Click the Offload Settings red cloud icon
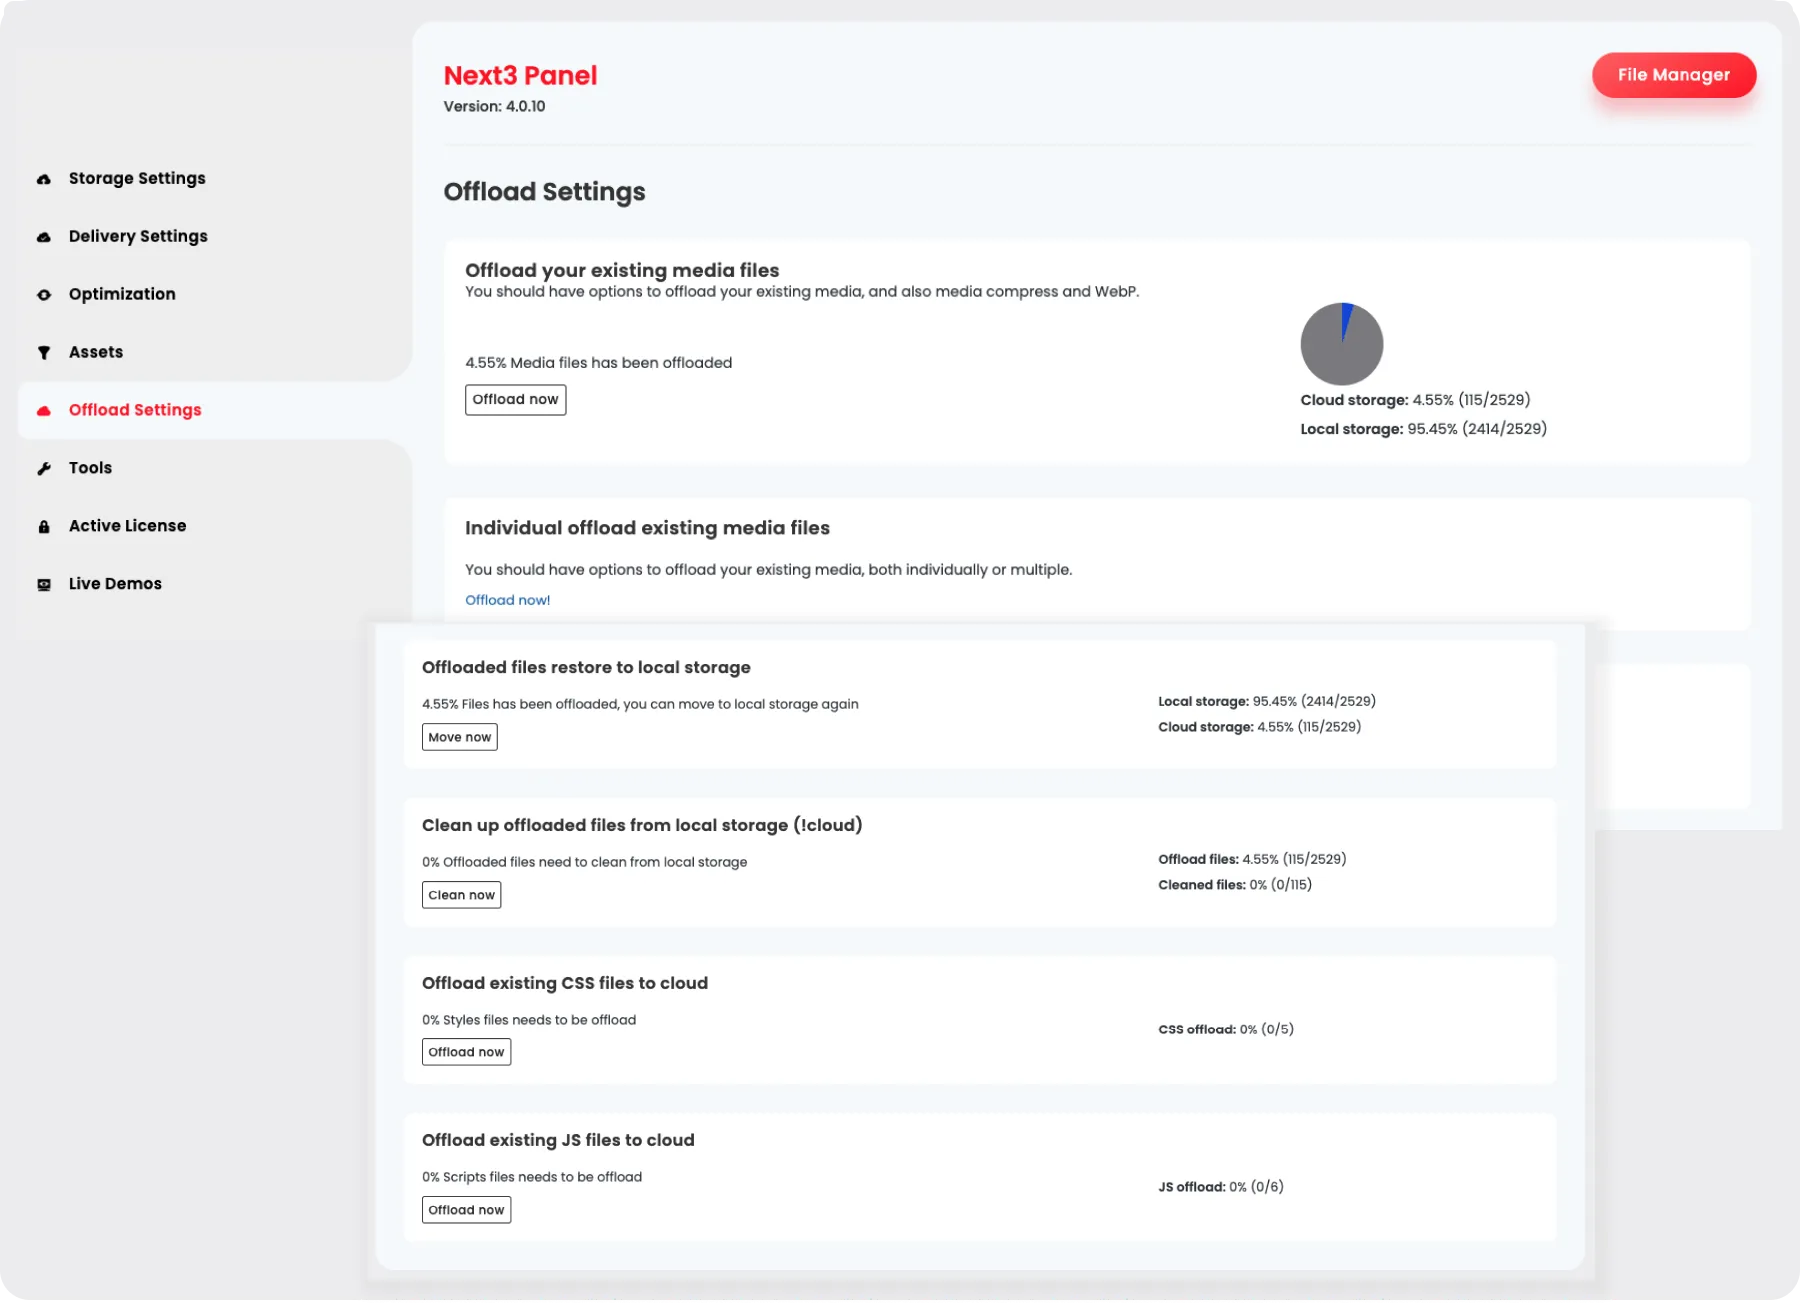Screen dimensions: 1800x1305 [x=44, y=411]
